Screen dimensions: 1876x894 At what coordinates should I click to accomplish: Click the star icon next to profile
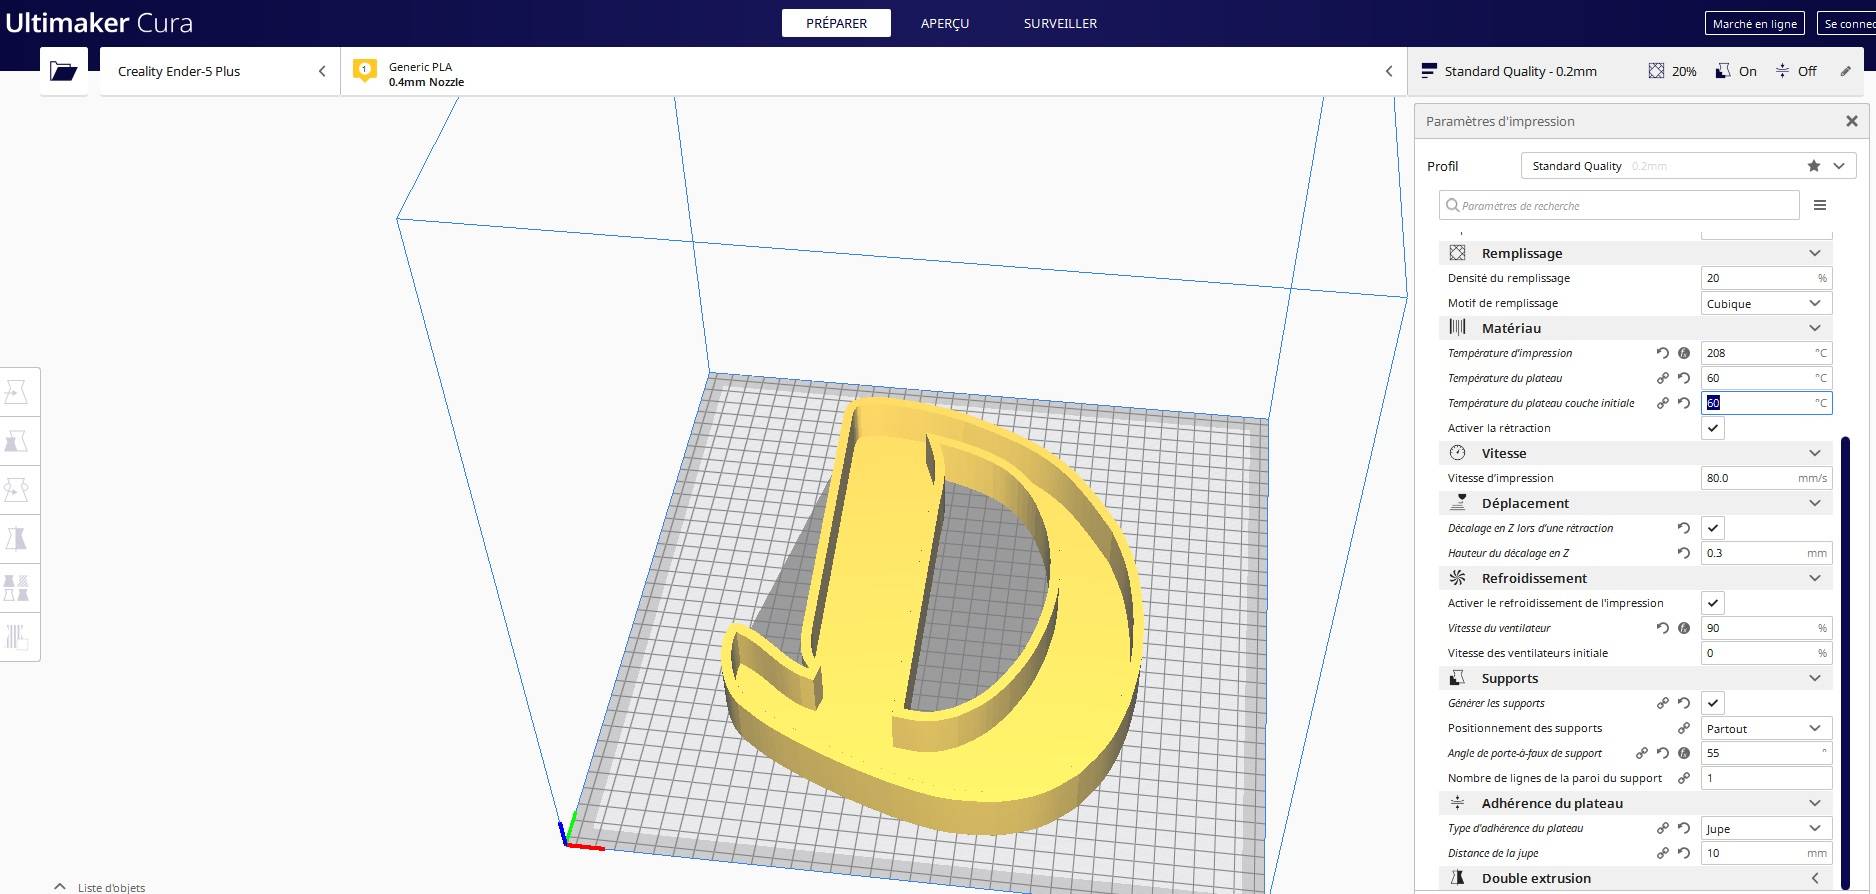tap(1814, 166)
